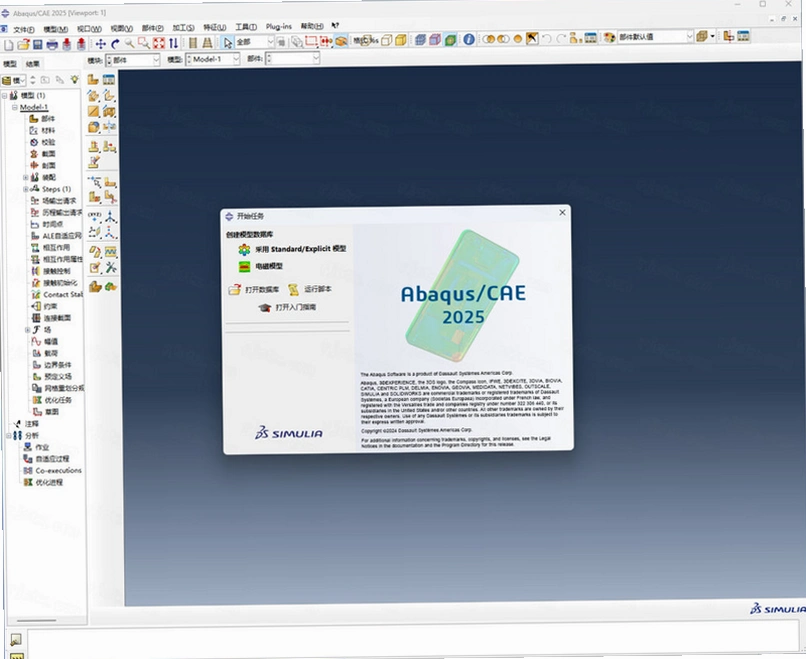The width and height of the screenshot is (806, 659).
Task: Close the 开始任务 dialog
Action: (x=562, y=212)
